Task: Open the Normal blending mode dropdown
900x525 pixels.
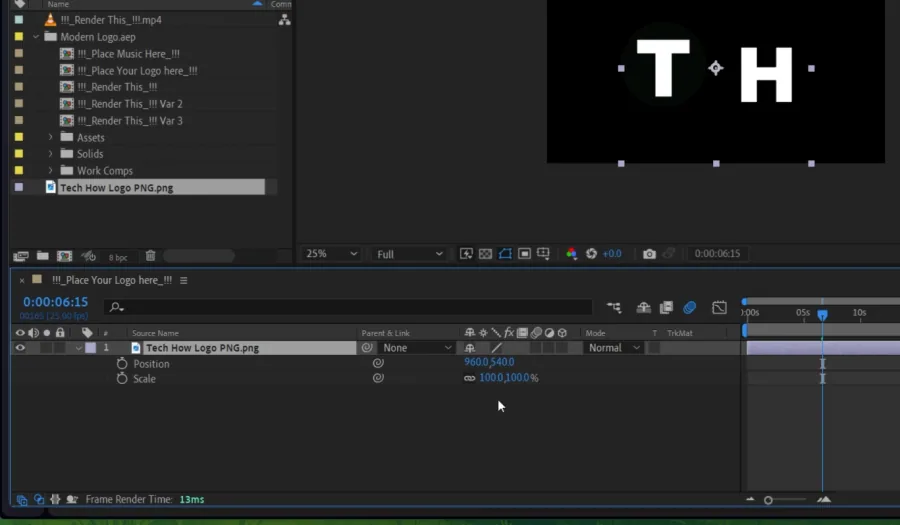Action: tap(613, 348)
